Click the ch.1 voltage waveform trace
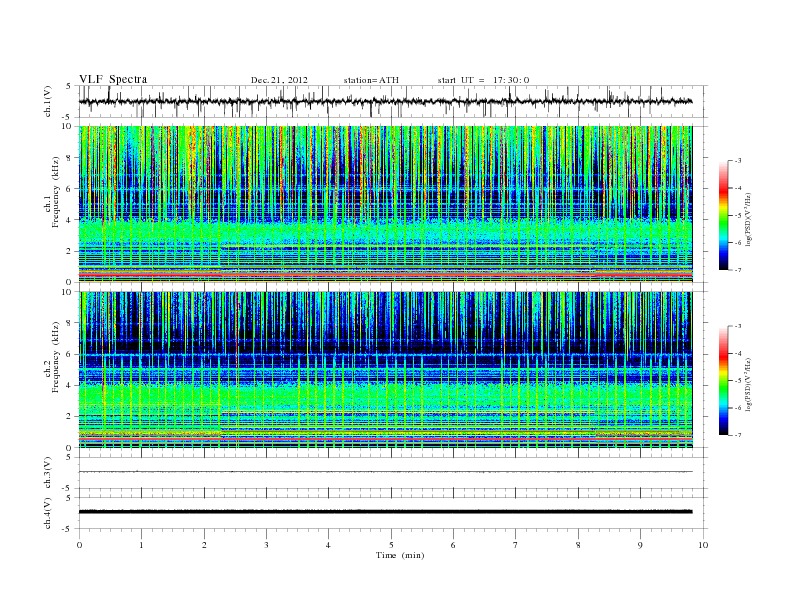792x612 pixels. coord(385,101)
